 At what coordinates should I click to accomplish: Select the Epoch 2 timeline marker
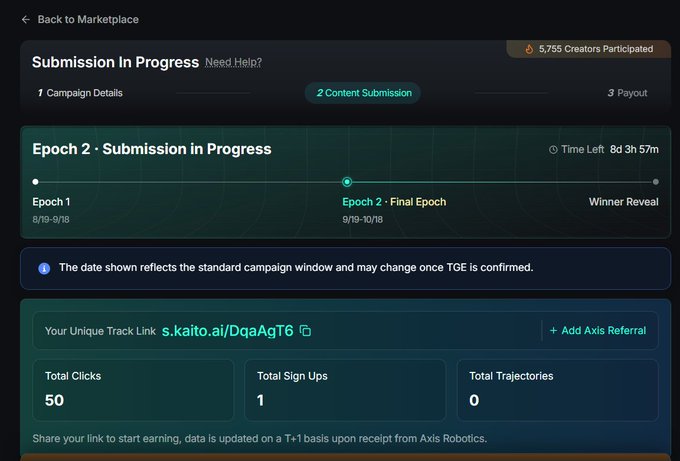click(x=347, y=182)
